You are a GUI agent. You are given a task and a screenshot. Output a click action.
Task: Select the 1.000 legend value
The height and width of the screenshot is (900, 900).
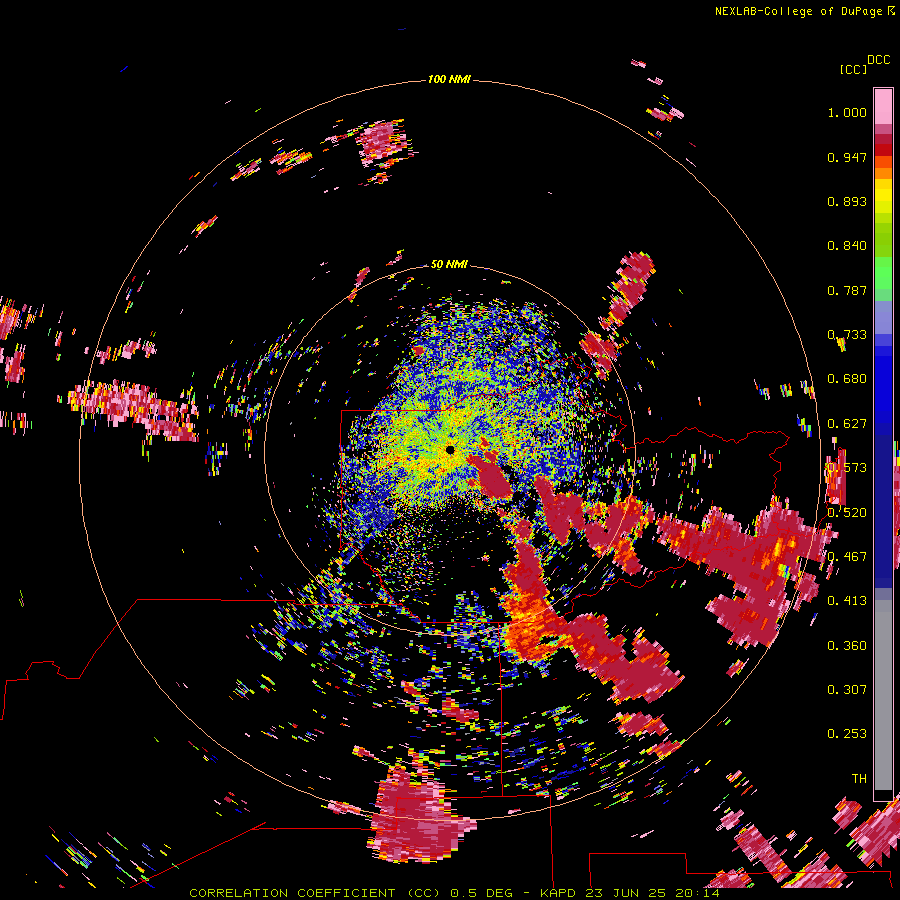(847, 112)
